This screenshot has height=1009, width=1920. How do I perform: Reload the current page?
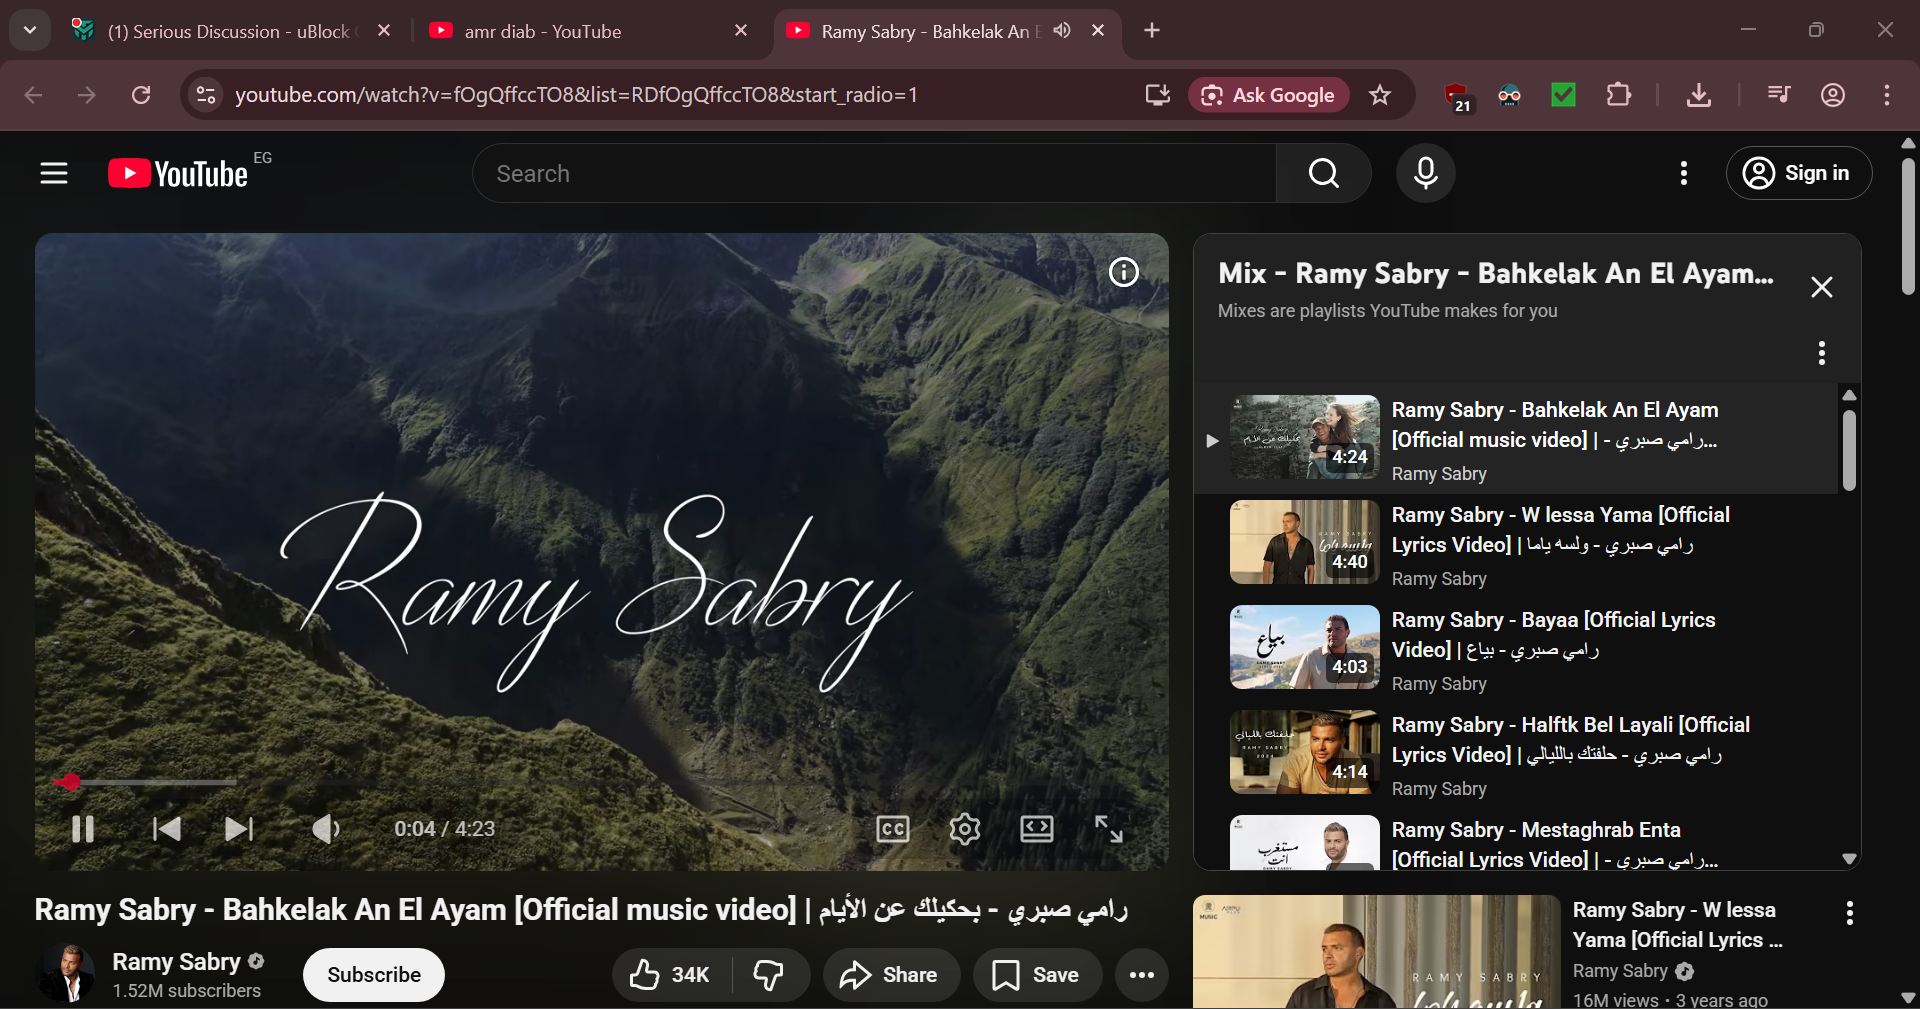click(141, 95)
